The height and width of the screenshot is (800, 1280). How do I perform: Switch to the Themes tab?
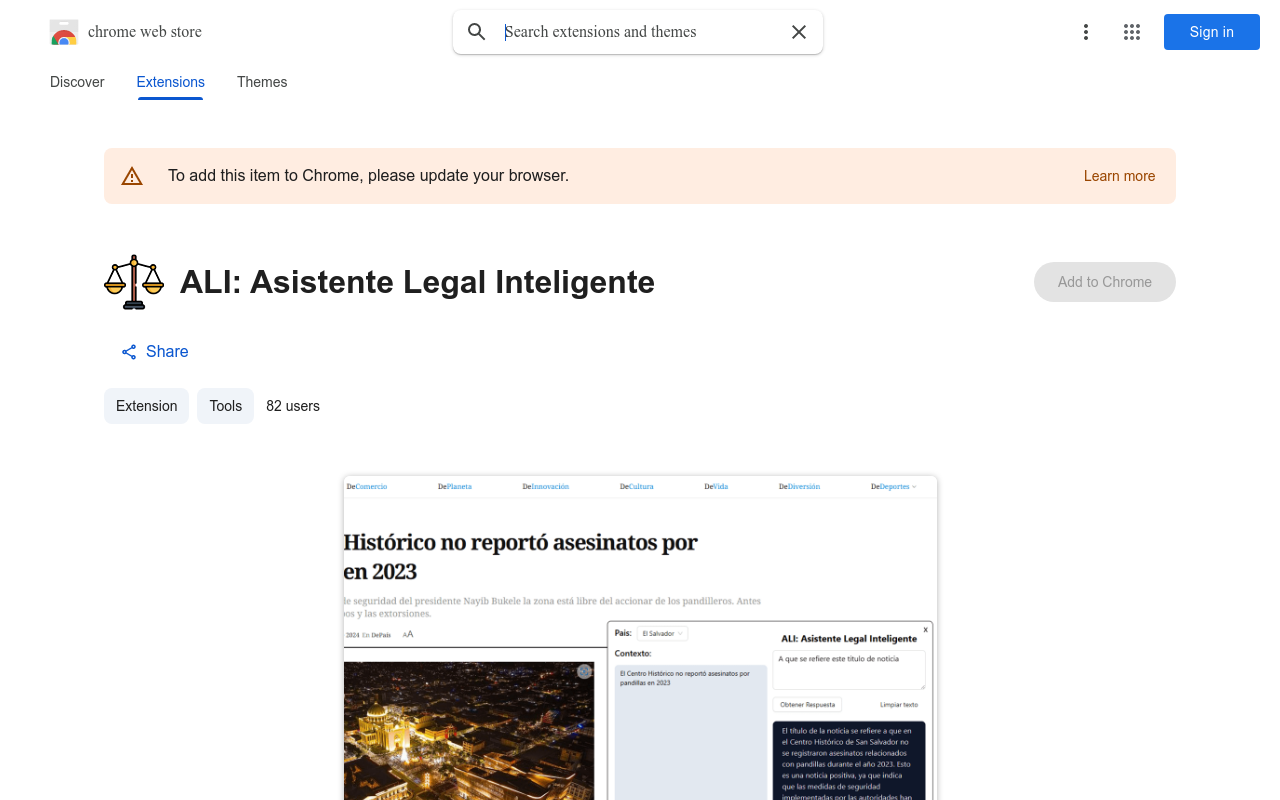pyautogui.click(x=262, y=82)
